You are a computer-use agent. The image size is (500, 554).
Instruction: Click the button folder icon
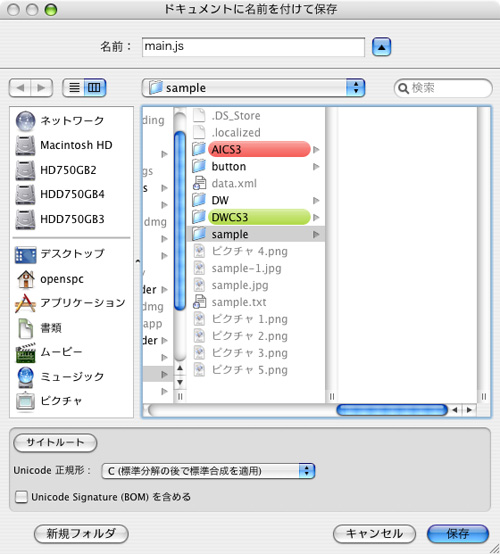pos(199,166)
